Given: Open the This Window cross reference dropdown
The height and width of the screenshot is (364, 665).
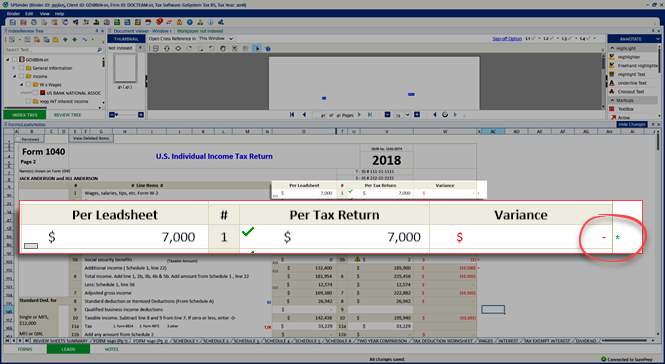Looking at the screenshot, I should tap(231, 39).
